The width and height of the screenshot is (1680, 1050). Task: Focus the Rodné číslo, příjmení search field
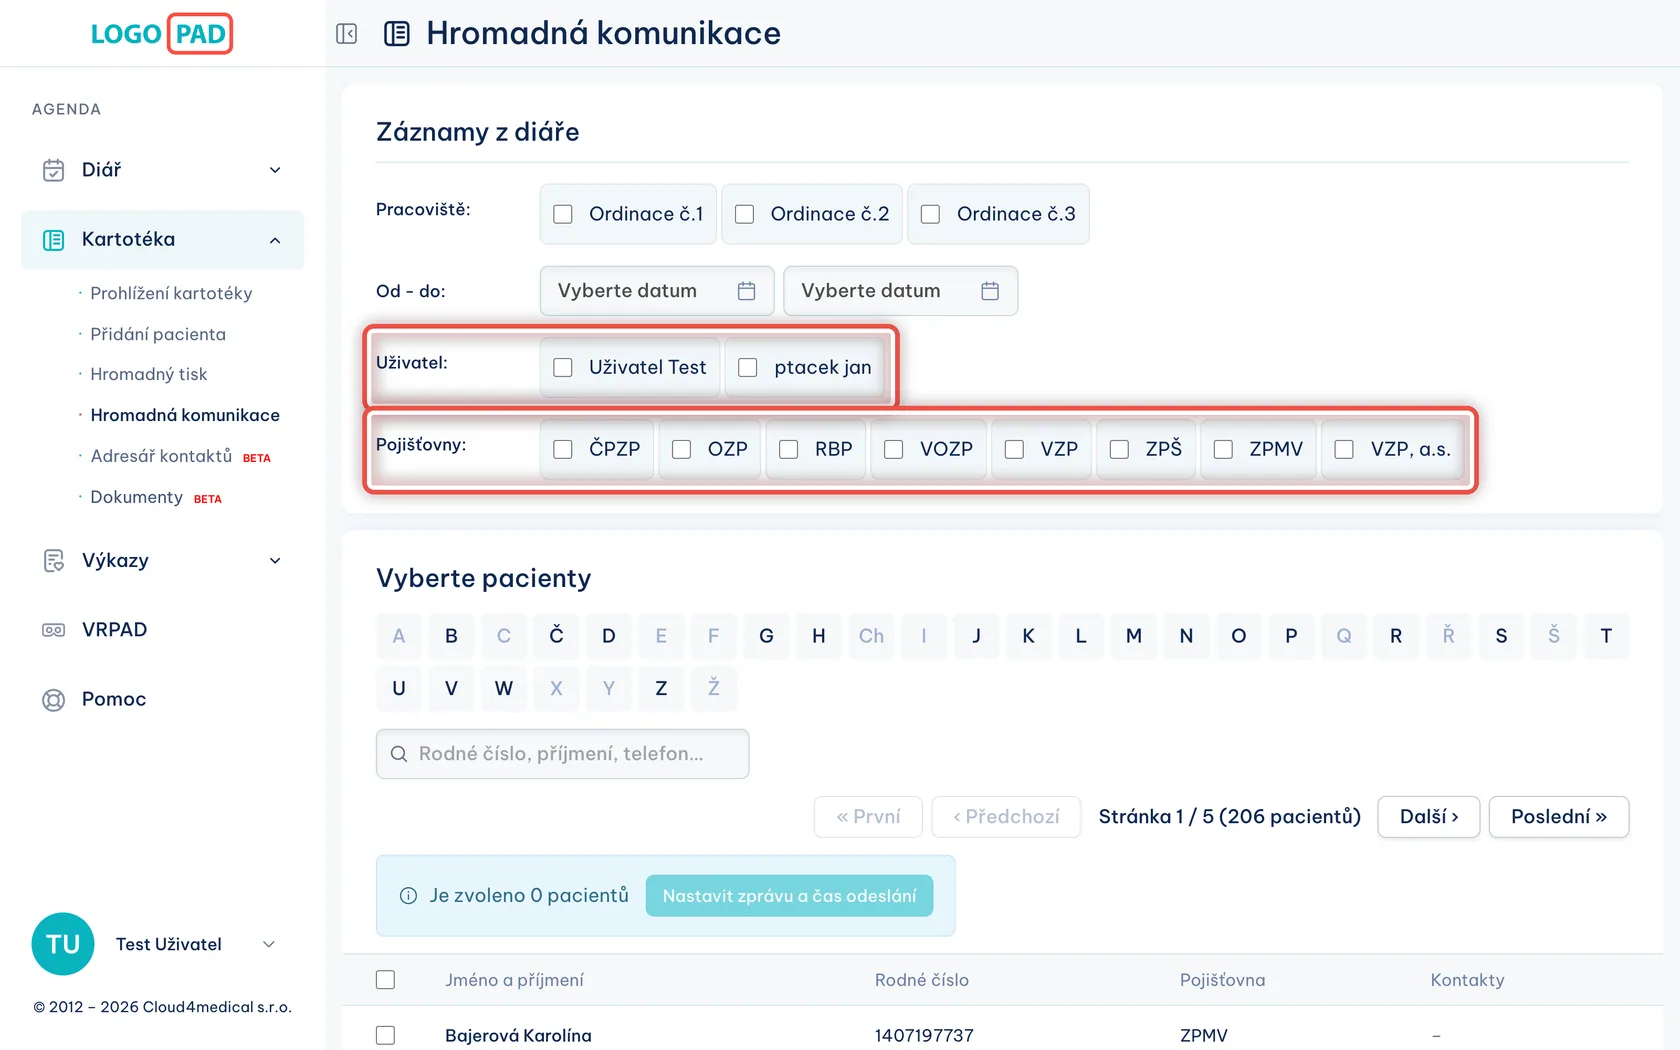[563, 754]
